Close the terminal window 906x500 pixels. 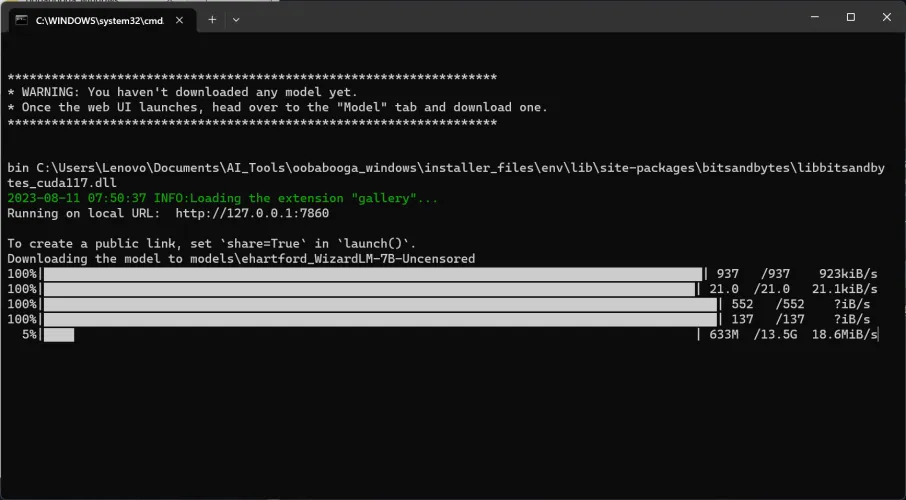[x=887, y=17]
